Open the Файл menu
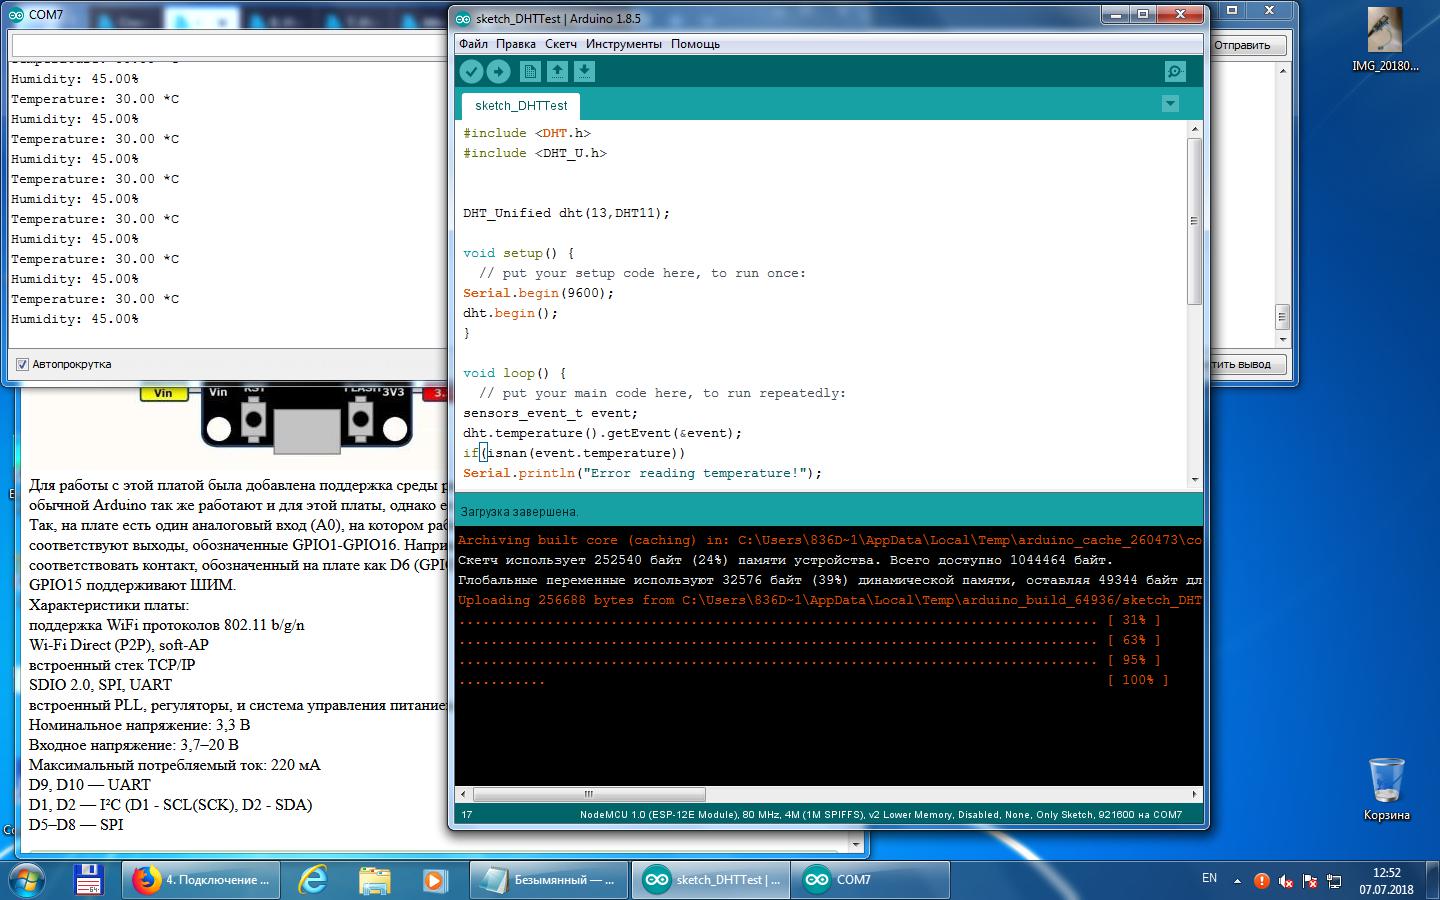1440x900 pixels. click(473, 44)
